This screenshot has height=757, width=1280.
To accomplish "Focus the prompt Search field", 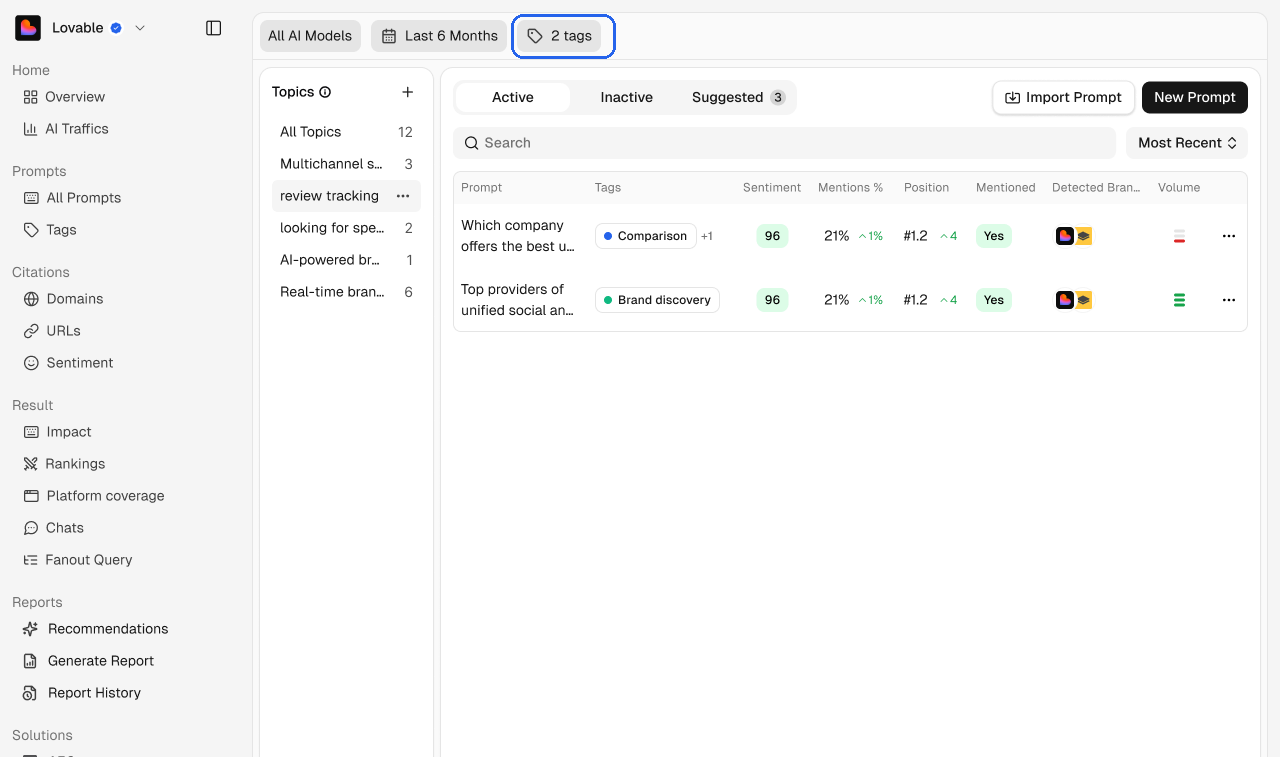I will coord(784,143).
